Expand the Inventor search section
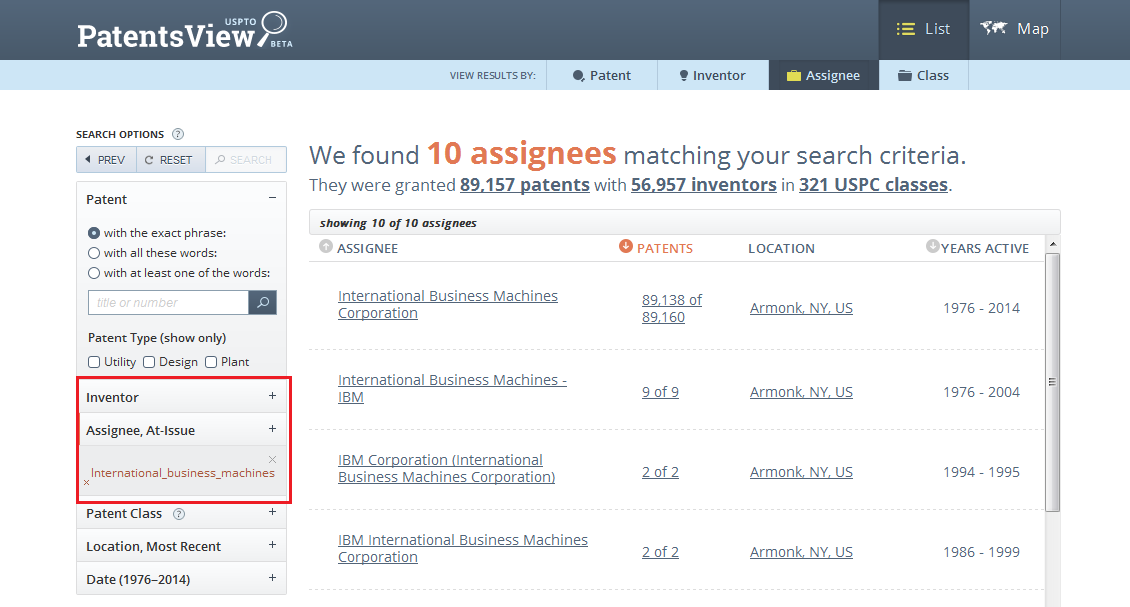This screenshot has height=607, width=1130. (181, 397)
